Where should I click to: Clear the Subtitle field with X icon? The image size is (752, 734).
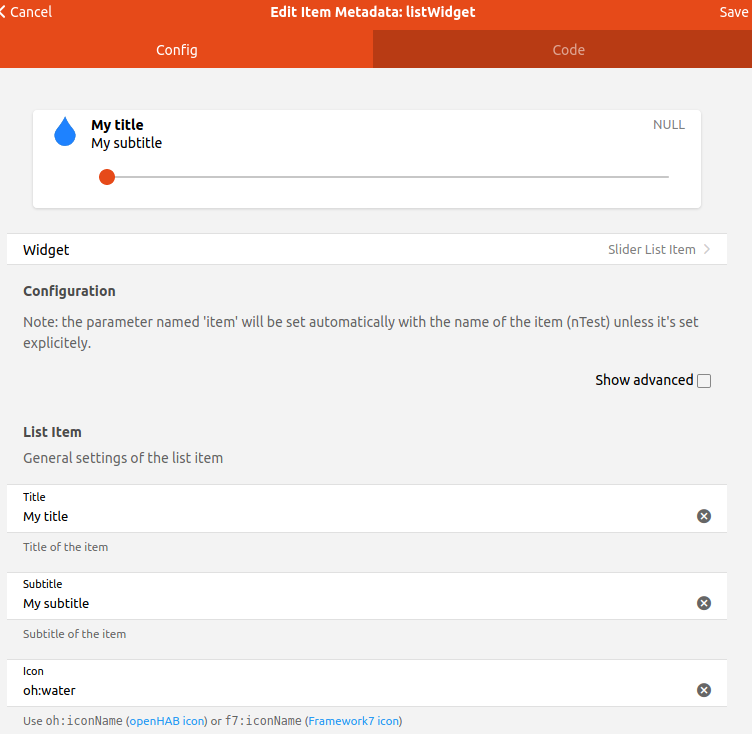tap(704, 603)
